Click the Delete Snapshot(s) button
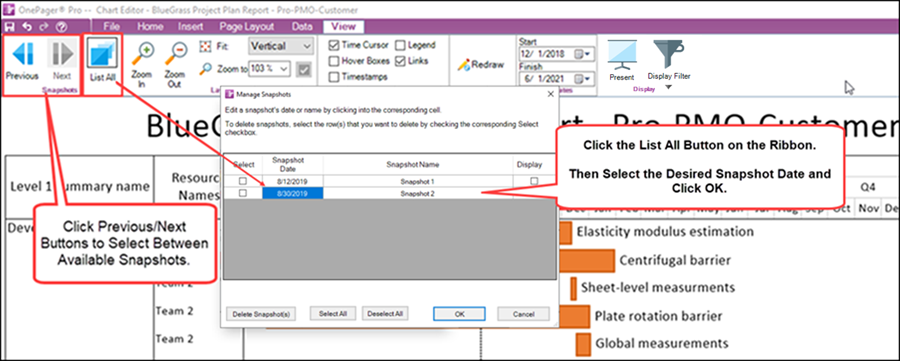The width and height of the screenshot is (900, 361). click(x=261, y=314)
